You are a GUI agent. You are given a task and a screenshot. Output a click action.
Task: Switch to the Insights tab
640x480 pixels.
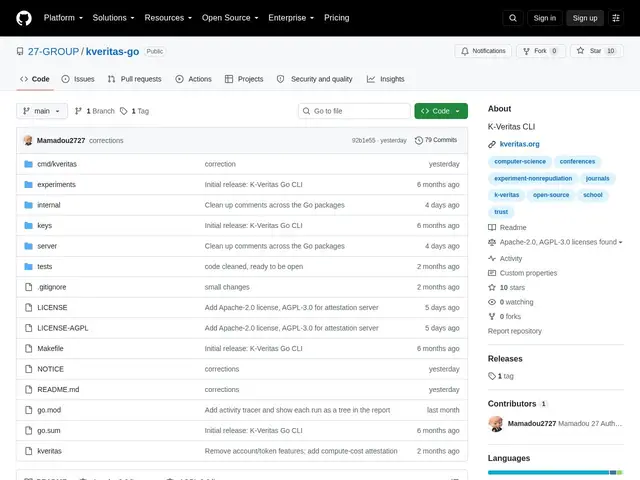click(385, 79)
